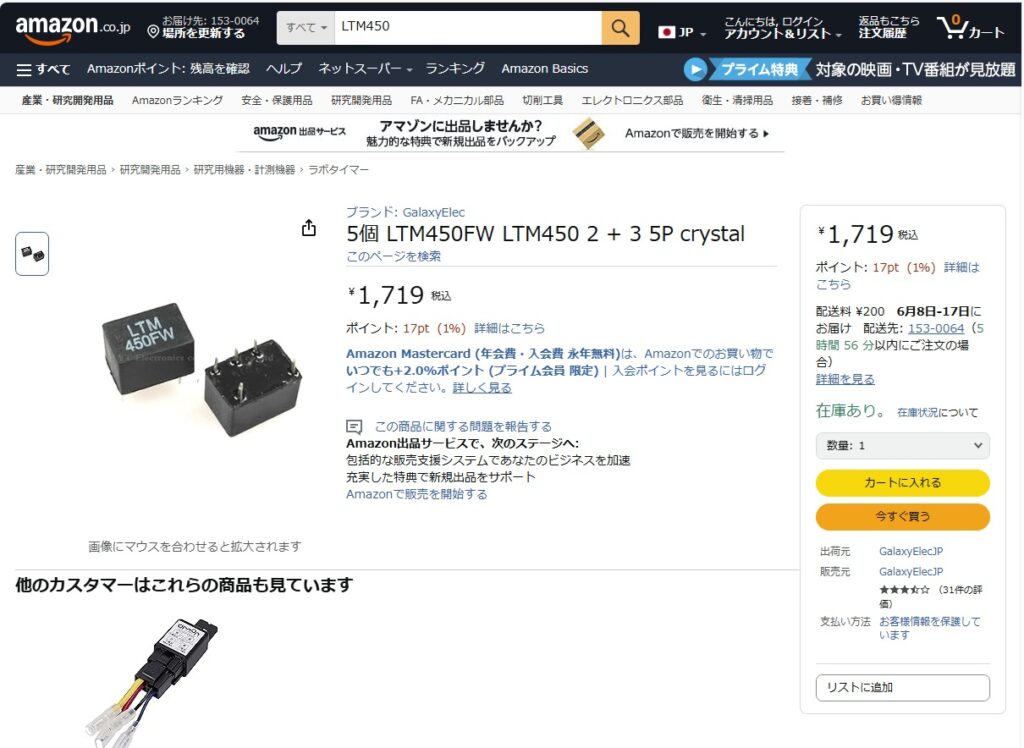Screen dimensions: 1024x748
Task: Click the カートに入れる button
Action: [x=903, y=483]
